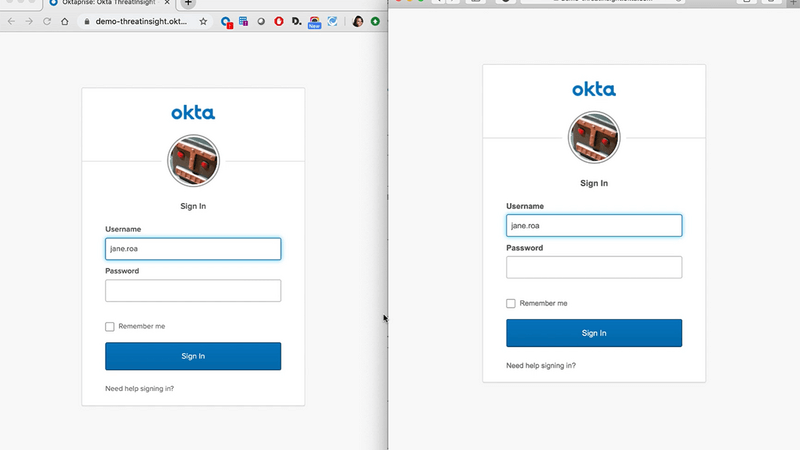Focus the Password field in Chrome window
The height and width of the screenshot is (450, 800).
click(193, 291)
